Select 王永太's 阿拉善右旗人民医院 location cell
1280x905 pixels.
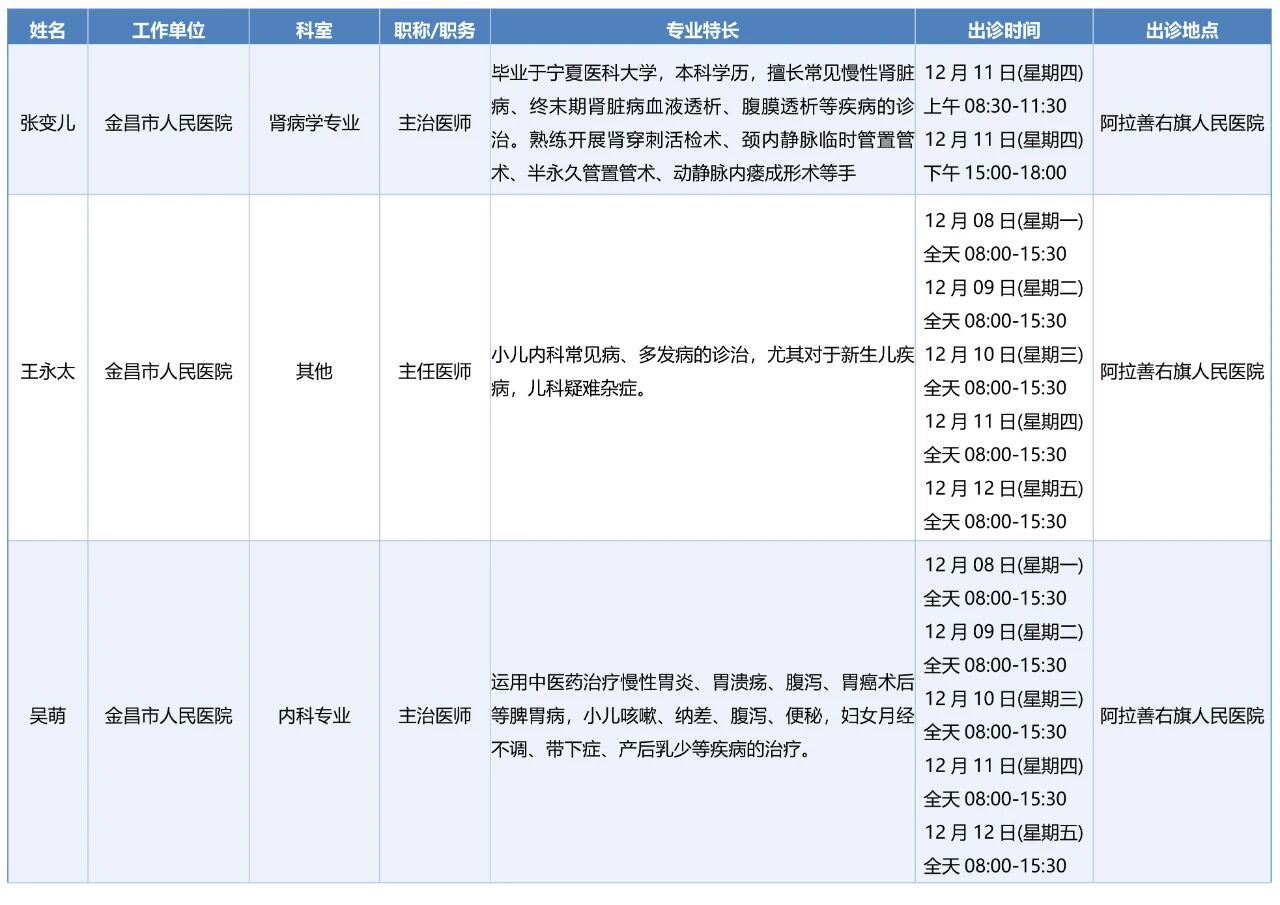coord(1182,371)
